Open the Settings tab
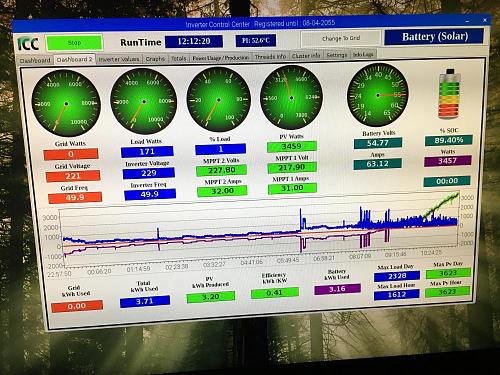Screen dimensions: 500x375 [337, 55]
